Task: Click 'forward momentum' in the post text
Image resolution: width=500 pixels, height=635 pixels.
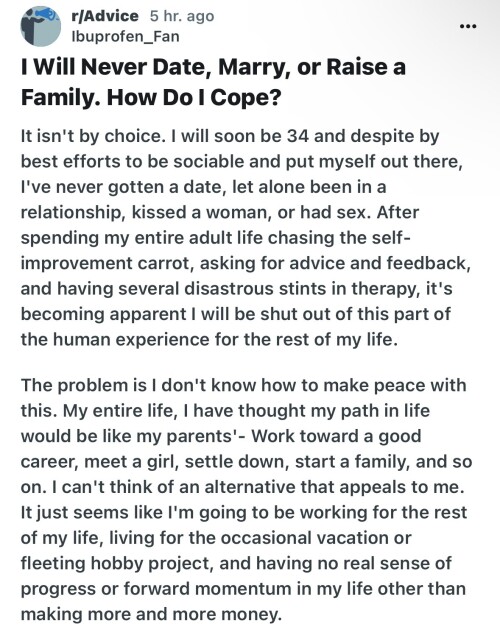Action: 207,589
